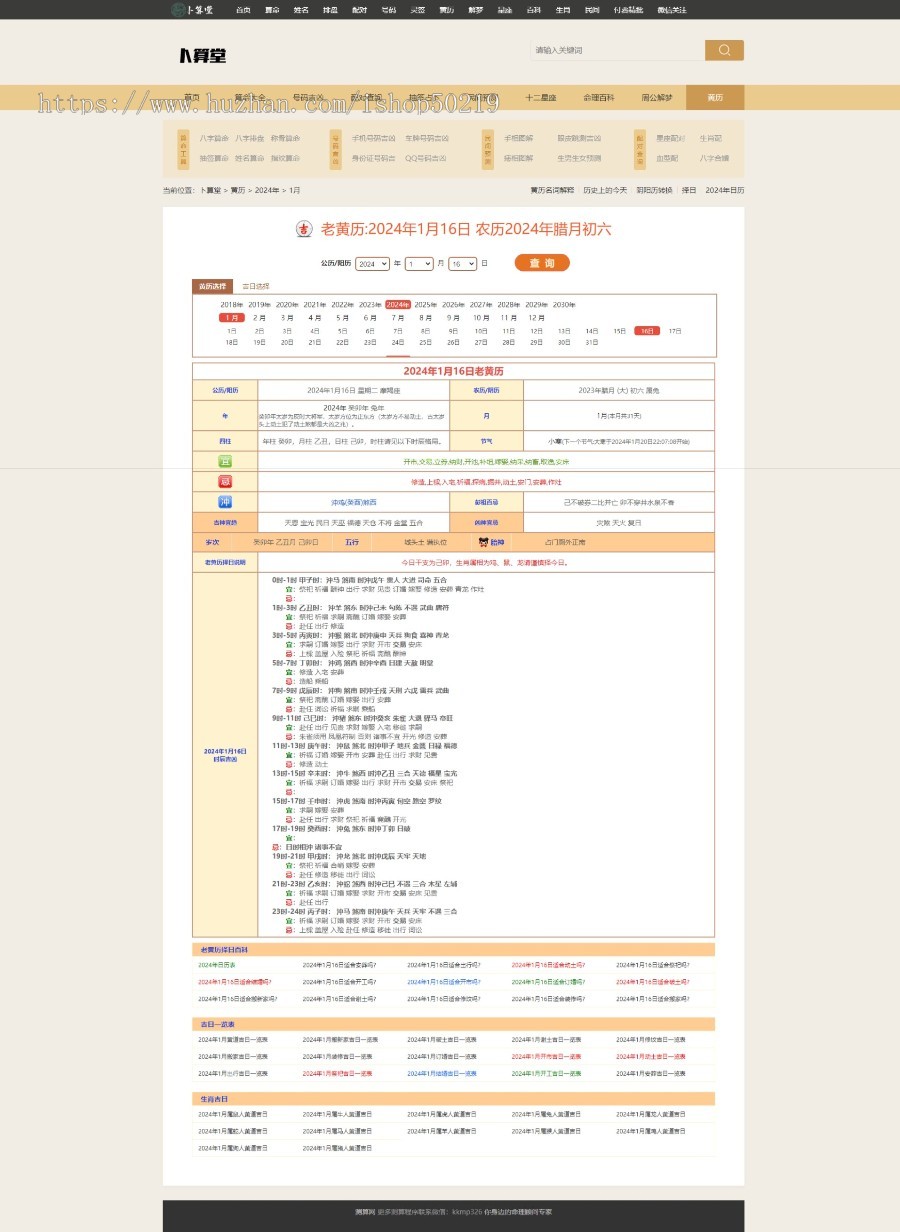Viewport: 900px width, 1232px height.
Task: Open the day dropdown showing 16
Action: (x=462, y=264)
